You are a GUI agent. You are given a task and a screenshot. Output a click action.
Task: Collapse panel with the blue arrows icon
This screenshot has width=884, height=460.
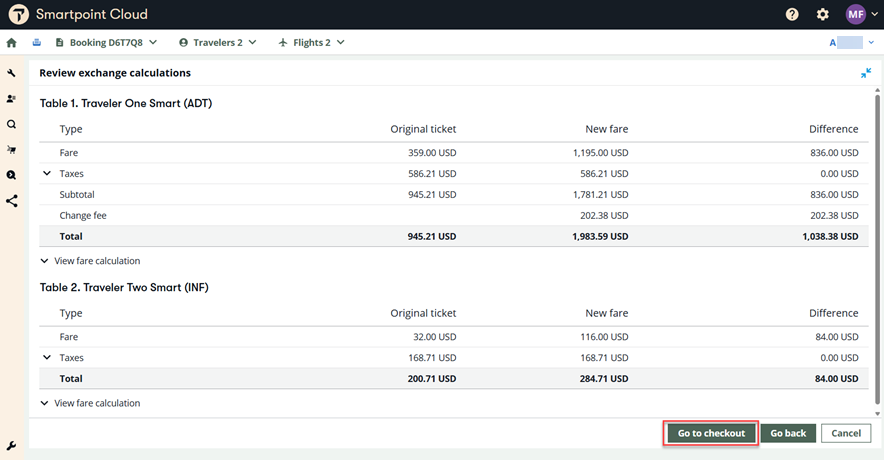(866, 73)
